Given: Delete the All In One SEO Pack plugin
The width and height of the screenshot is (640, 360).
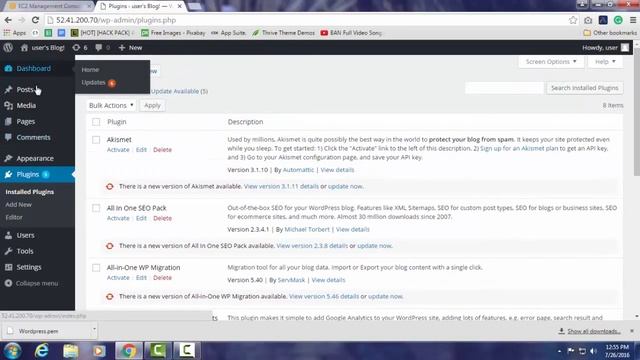Looking at the screenshot, I should coord(162,218).
